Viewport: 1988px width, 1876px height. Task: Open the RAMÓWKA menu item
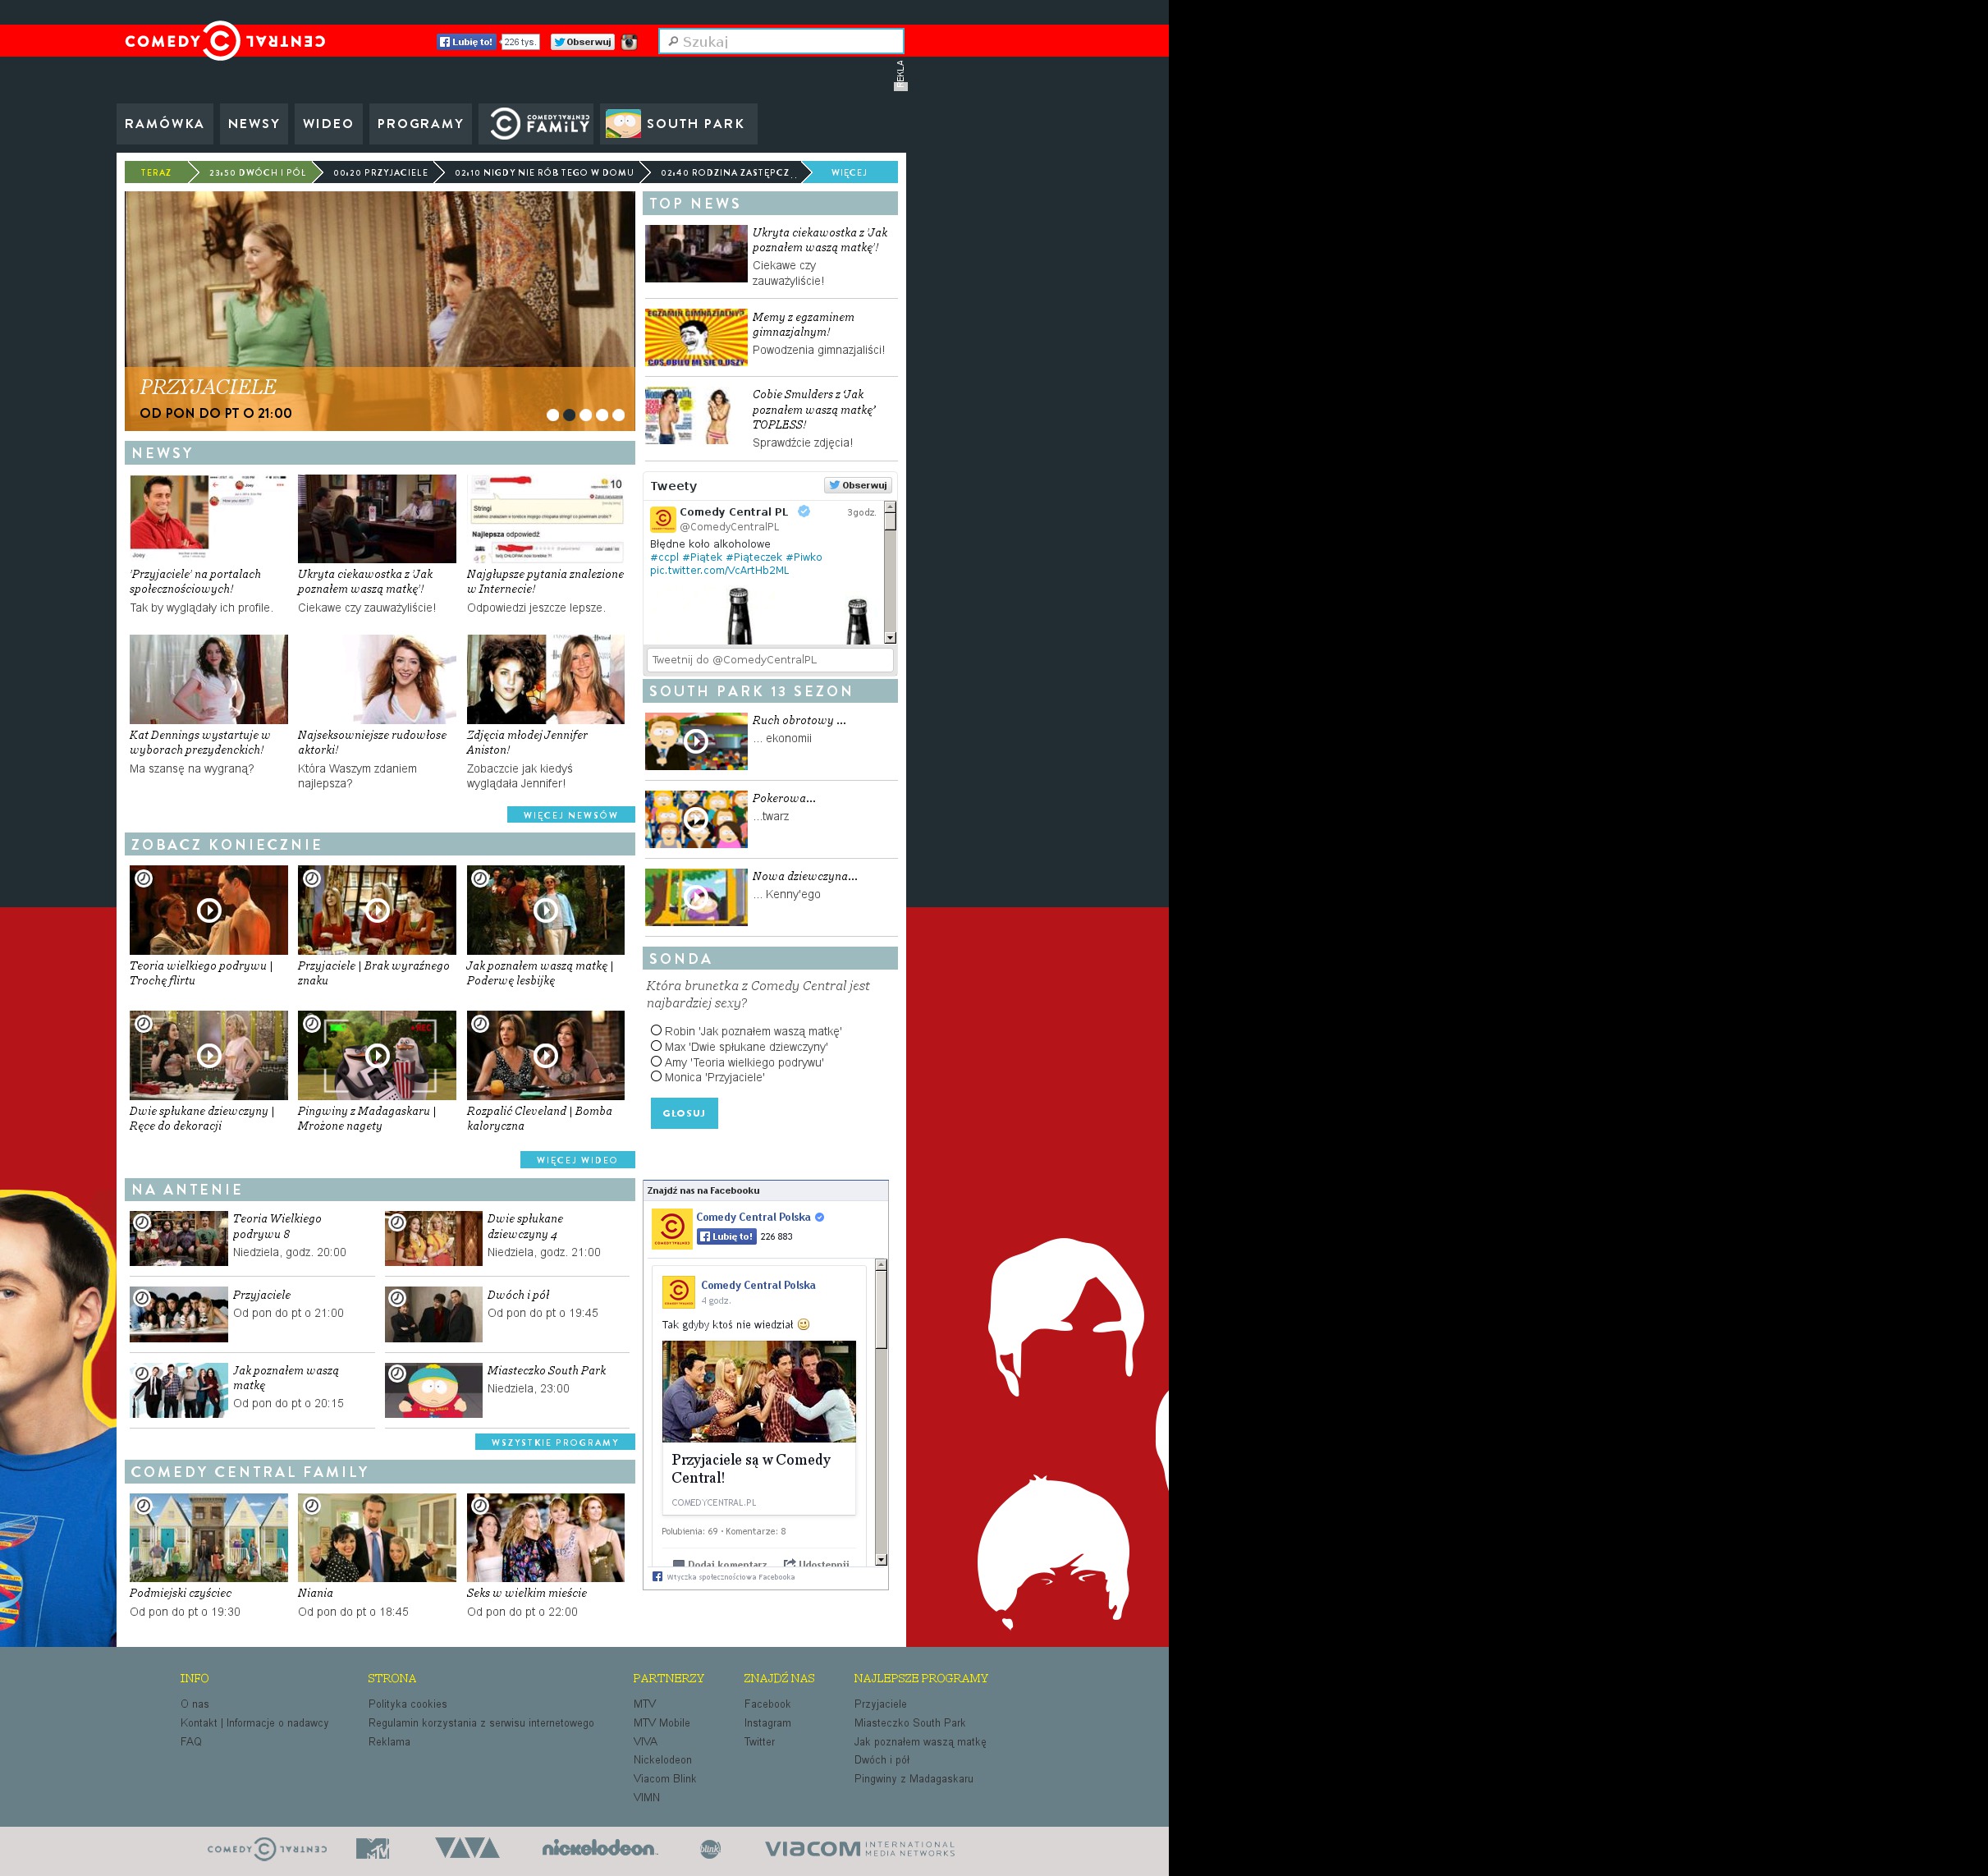(164, 124)
